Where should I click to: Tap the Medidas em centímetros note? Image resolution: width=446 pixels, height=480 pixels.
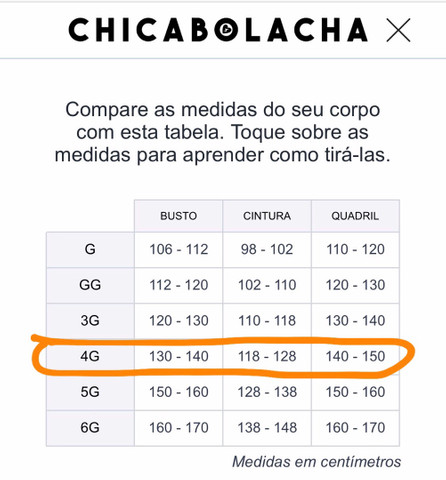[x=317, y=462]
